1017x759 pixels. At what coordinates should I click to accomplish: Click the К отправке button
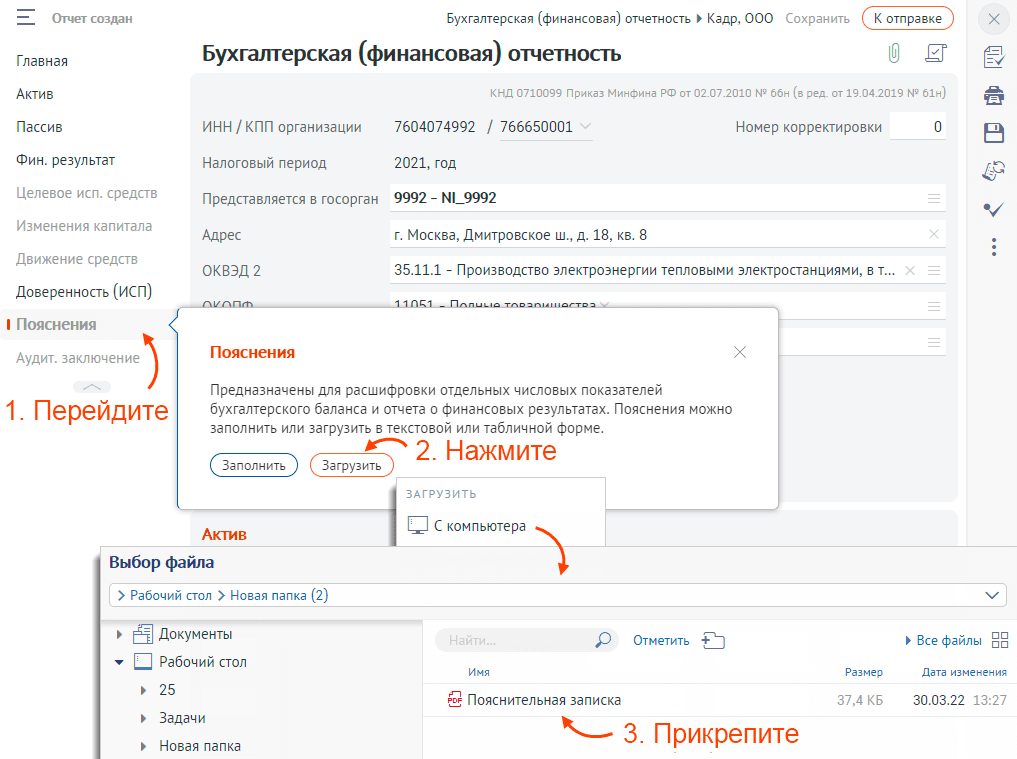tap(907, 18)
